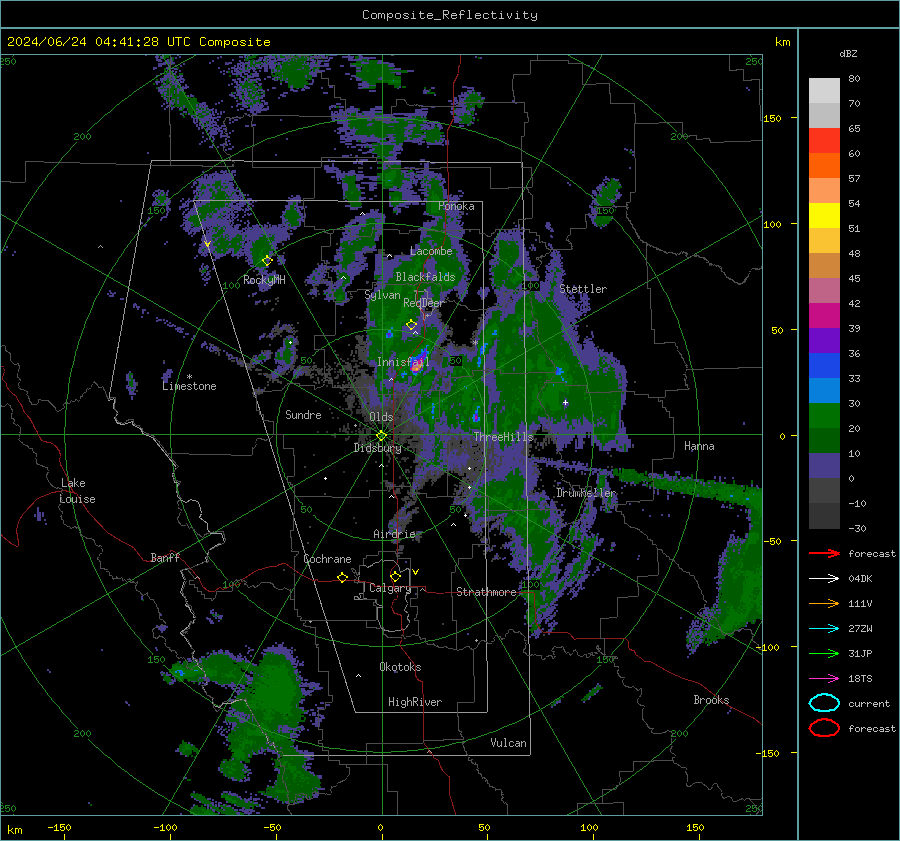Click the Ponoka city label
900x841 pixels.
pyautogui.click(x=456, y=206)
